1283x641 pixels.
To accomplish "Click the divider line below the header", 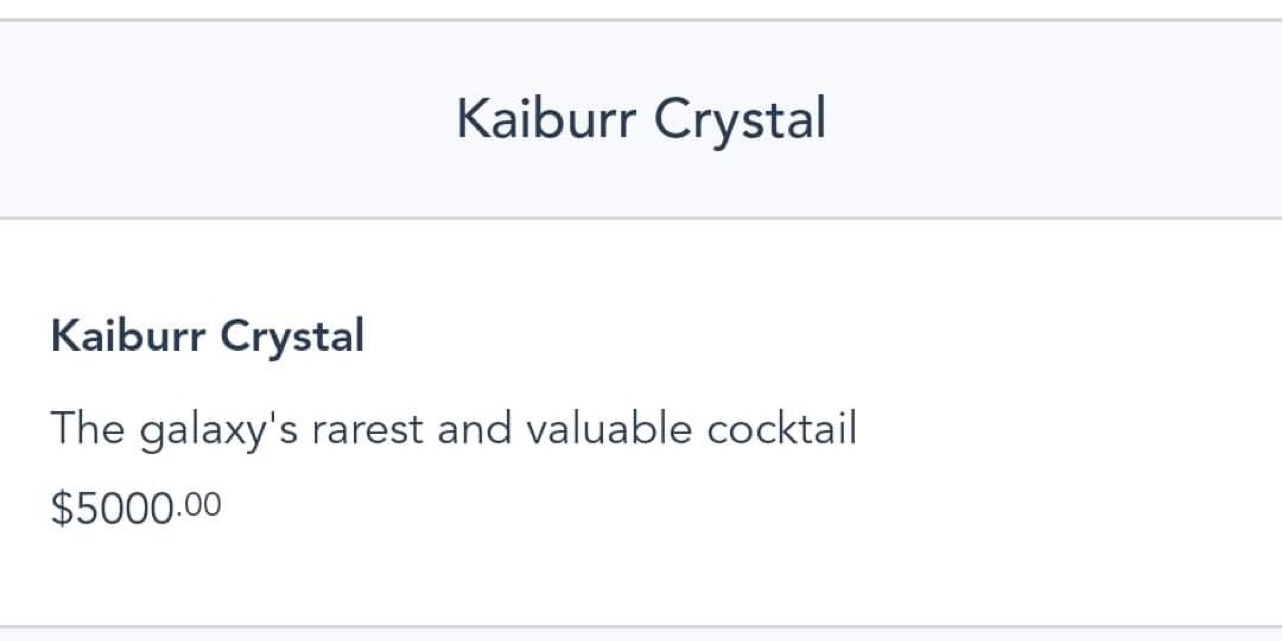I will point(641,217).
